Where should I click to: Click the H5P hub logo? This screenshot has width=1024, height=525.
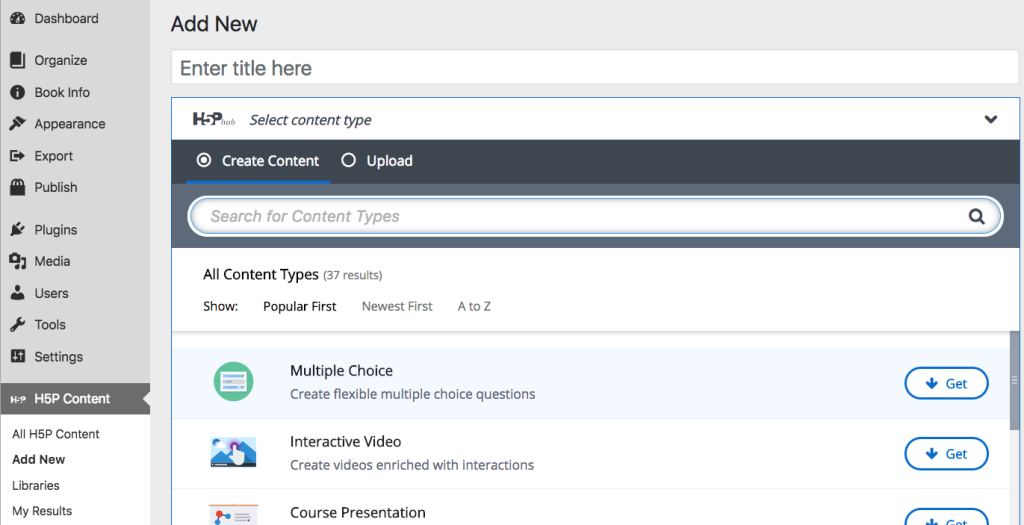214,119
